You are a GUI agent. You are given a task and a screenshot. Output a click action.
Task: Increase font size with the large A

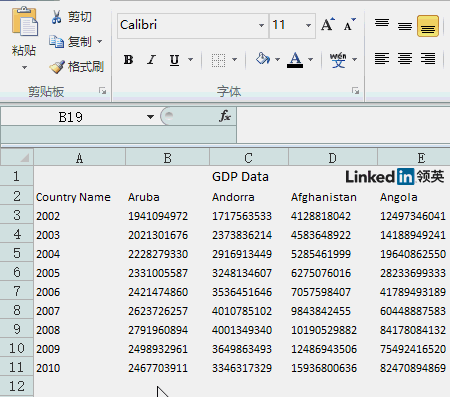click(x=328, y=25)
